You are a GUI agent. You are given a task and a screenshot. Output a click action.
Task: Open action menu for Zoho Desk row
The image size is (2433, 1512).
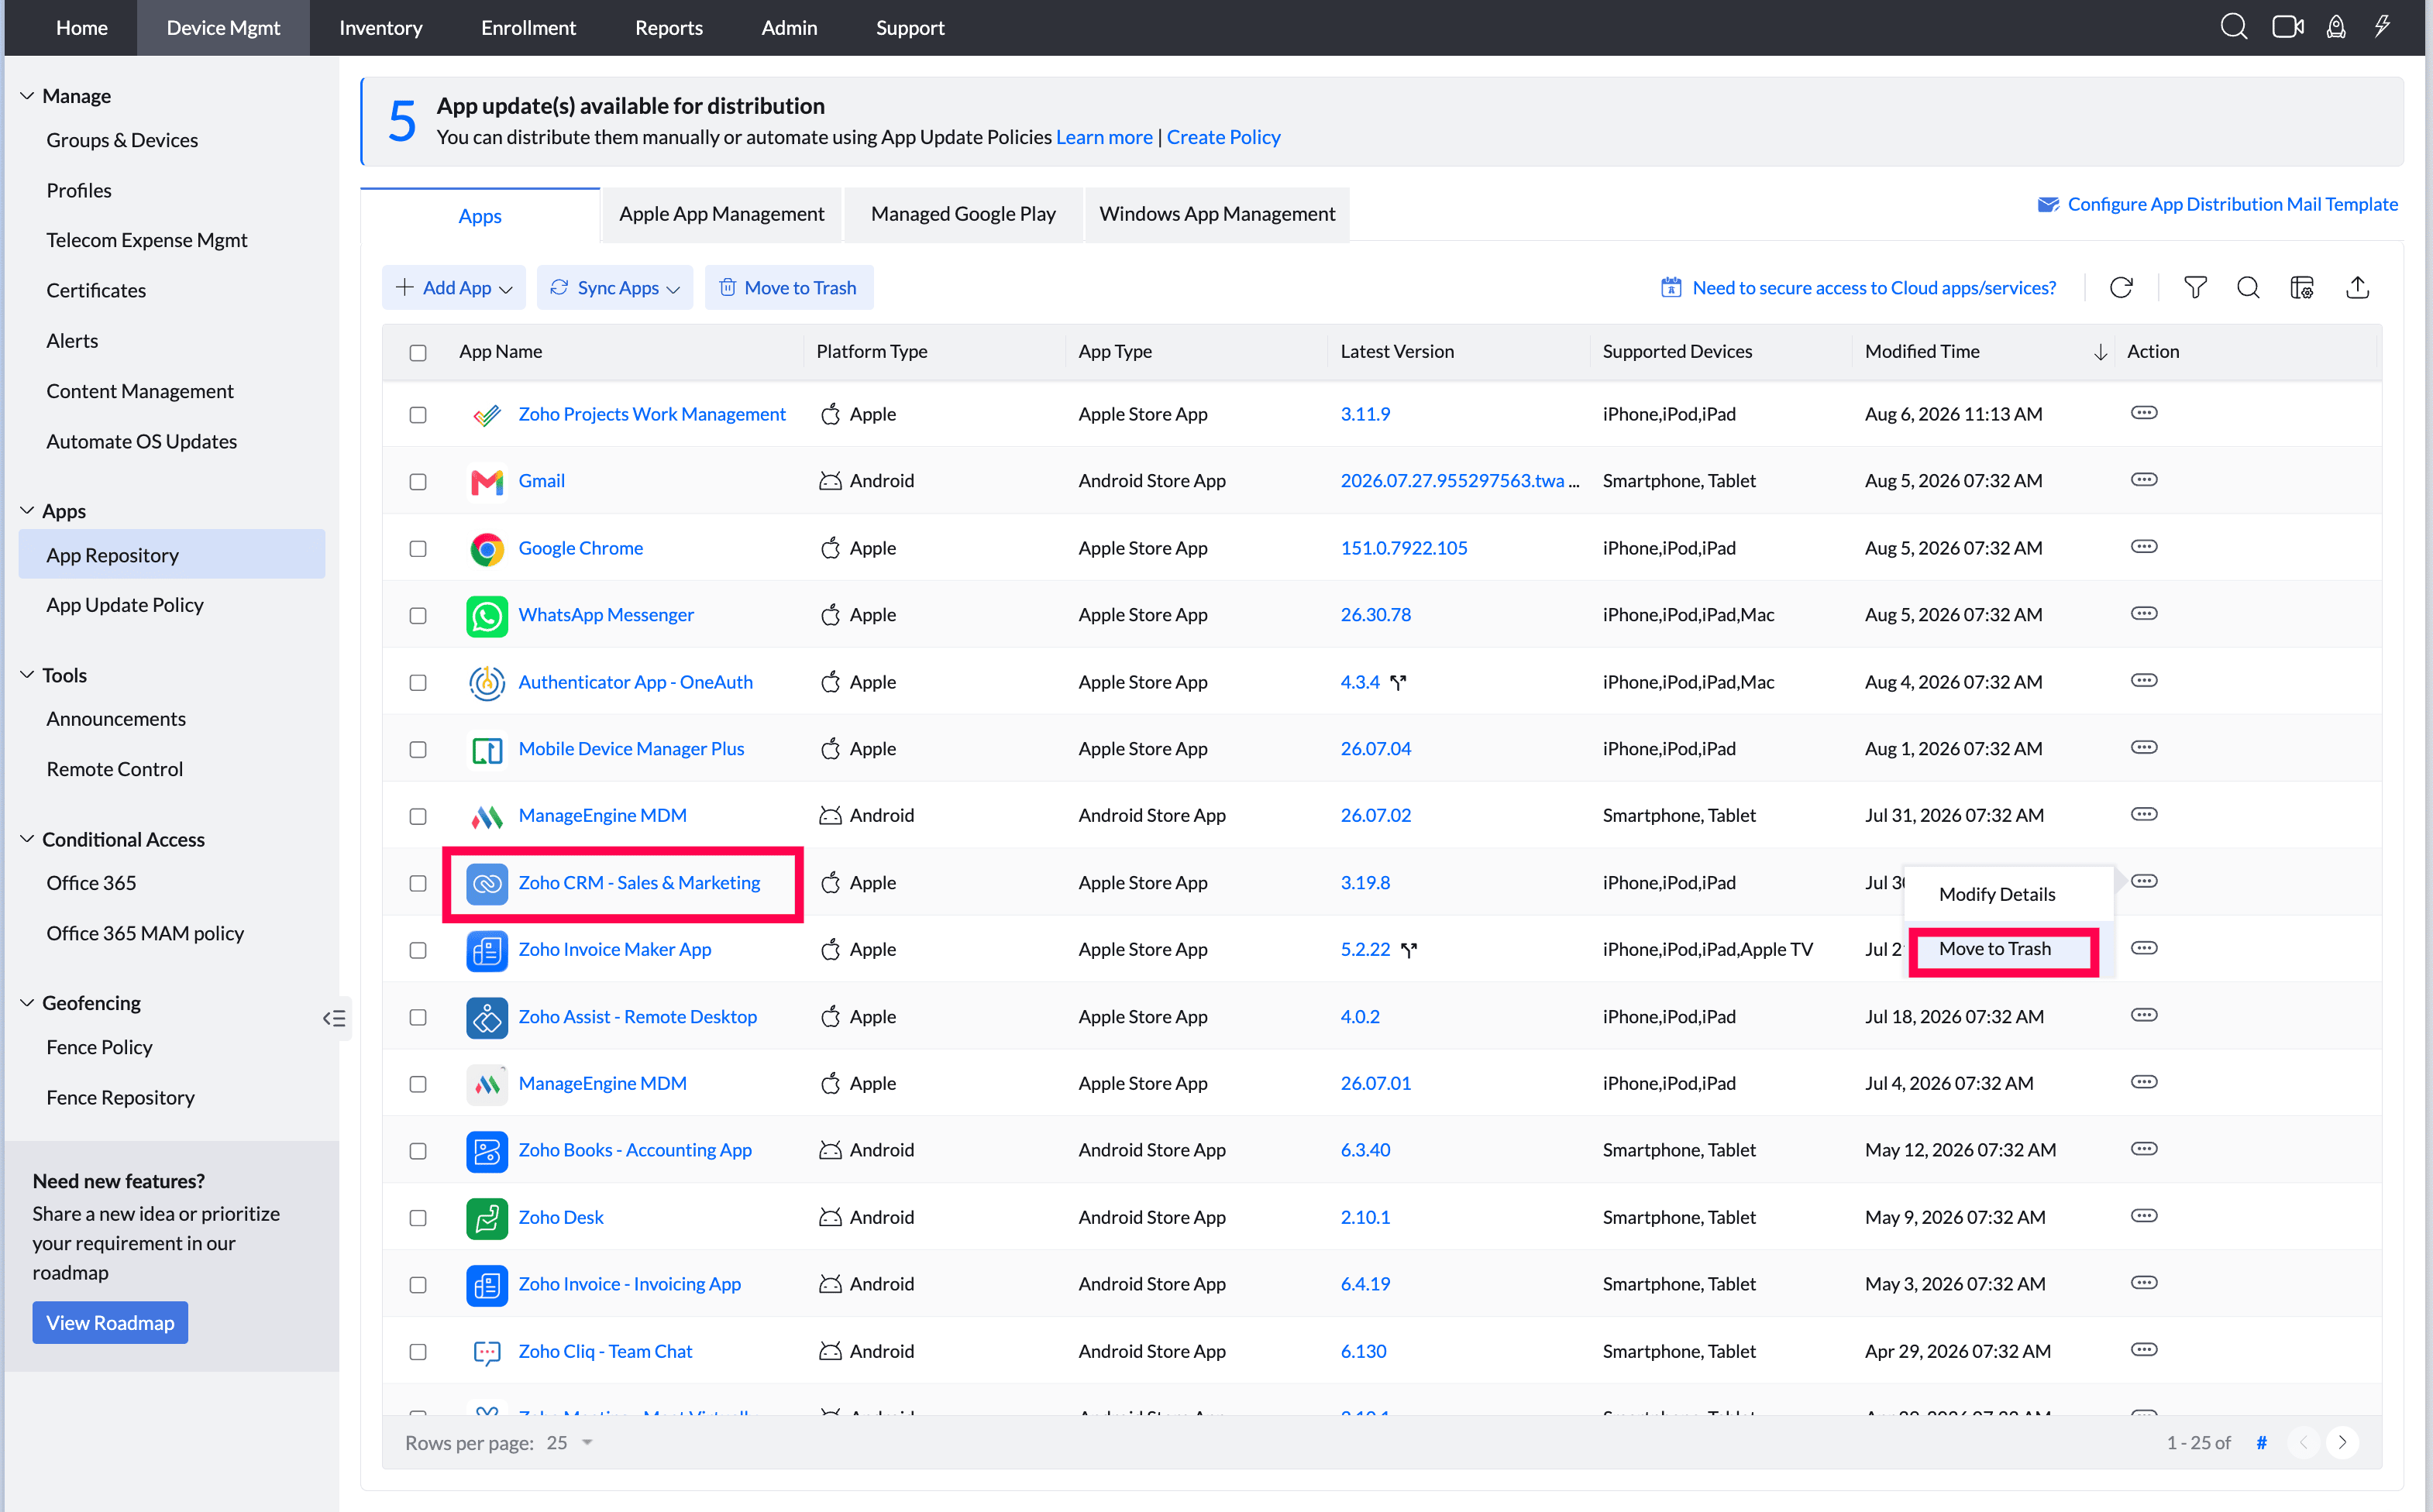tap(2144, 1217)
